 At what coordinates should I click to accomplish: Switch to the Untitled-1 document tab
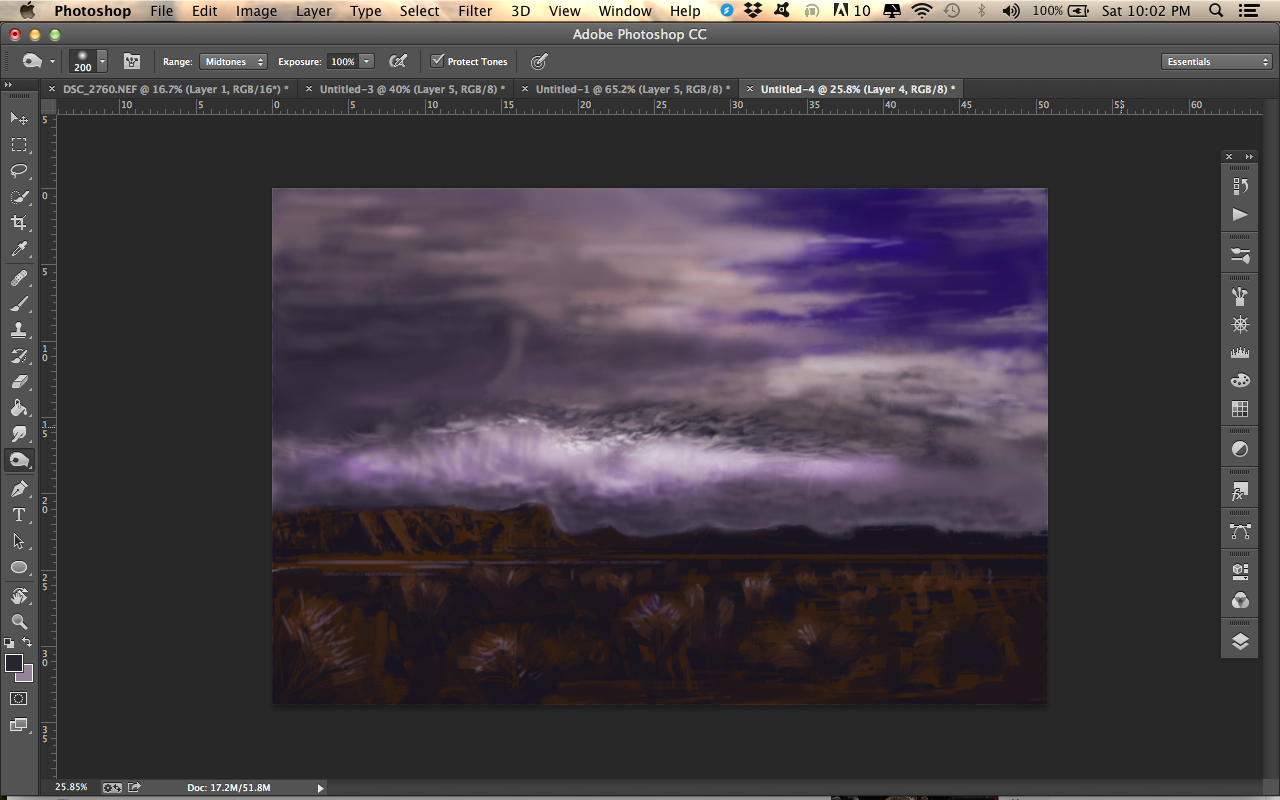pos(632,89)
